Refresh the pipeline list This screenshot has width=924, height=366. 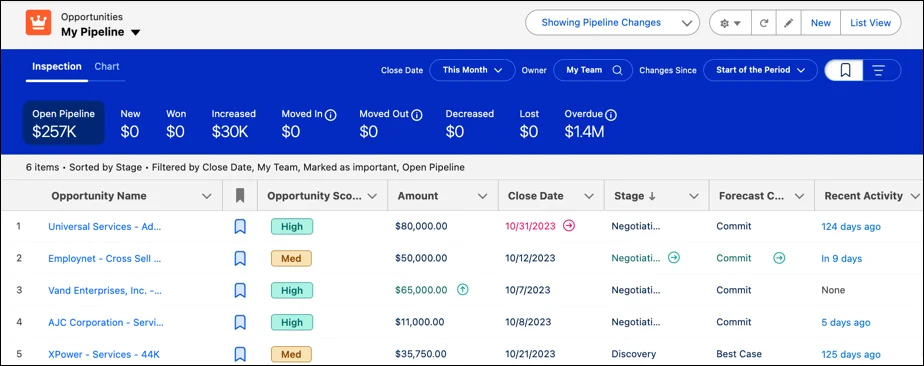763,23
